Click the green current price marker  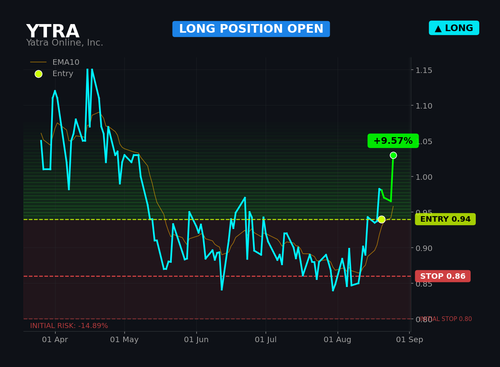393,155
